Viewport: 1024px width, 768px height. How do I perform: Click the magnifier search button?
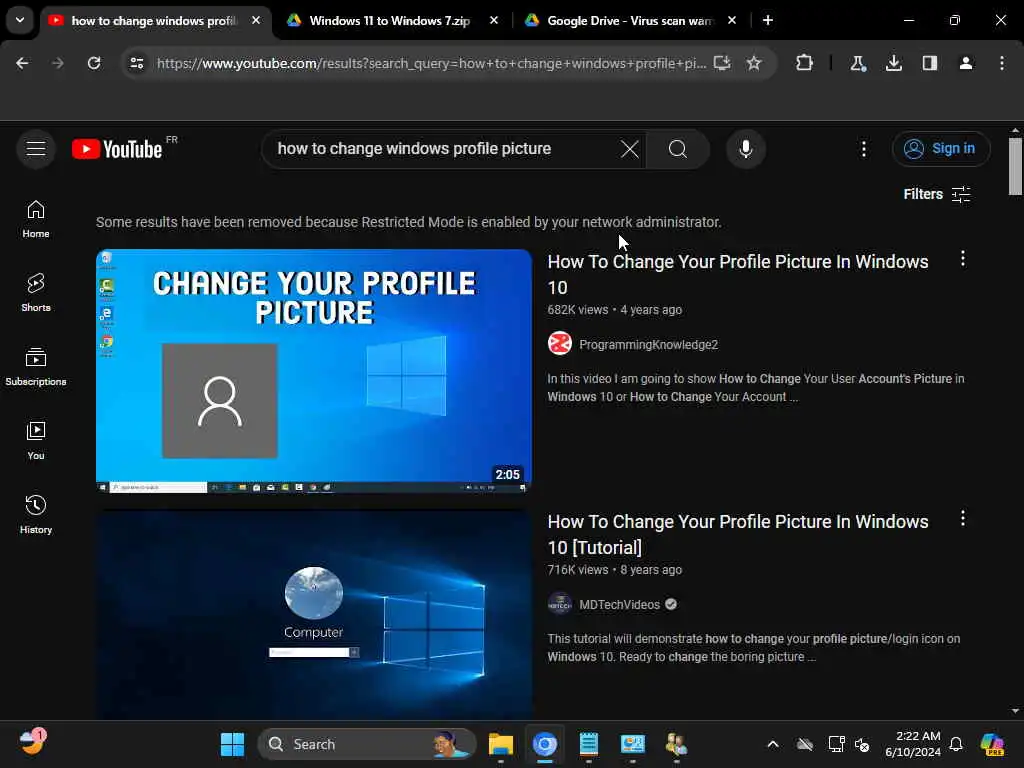678,149
